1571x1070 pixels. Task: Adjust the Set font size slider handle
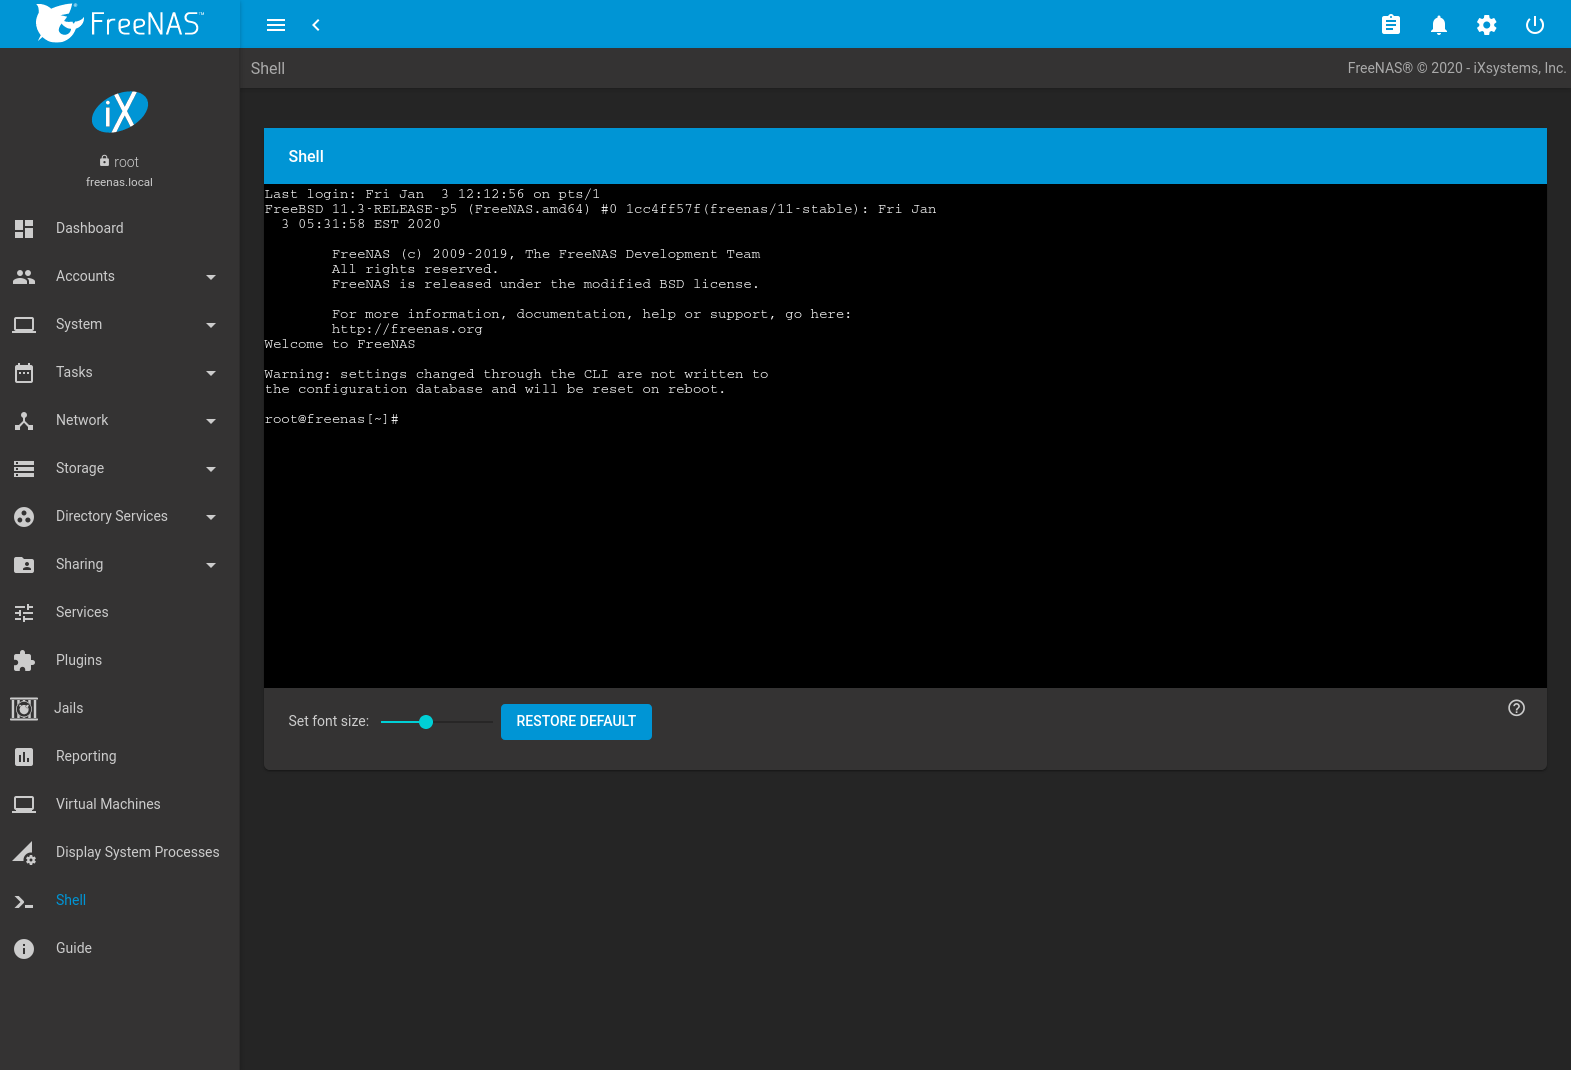[x=426, y=722]
